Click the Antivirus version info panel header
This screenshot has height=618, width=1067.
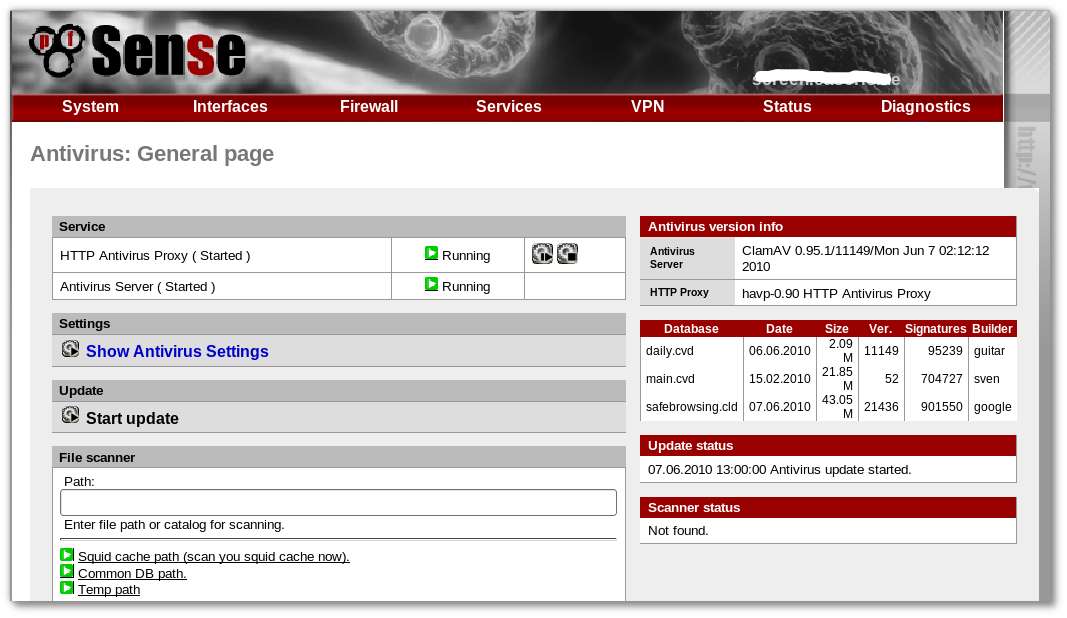click(828, 227)
